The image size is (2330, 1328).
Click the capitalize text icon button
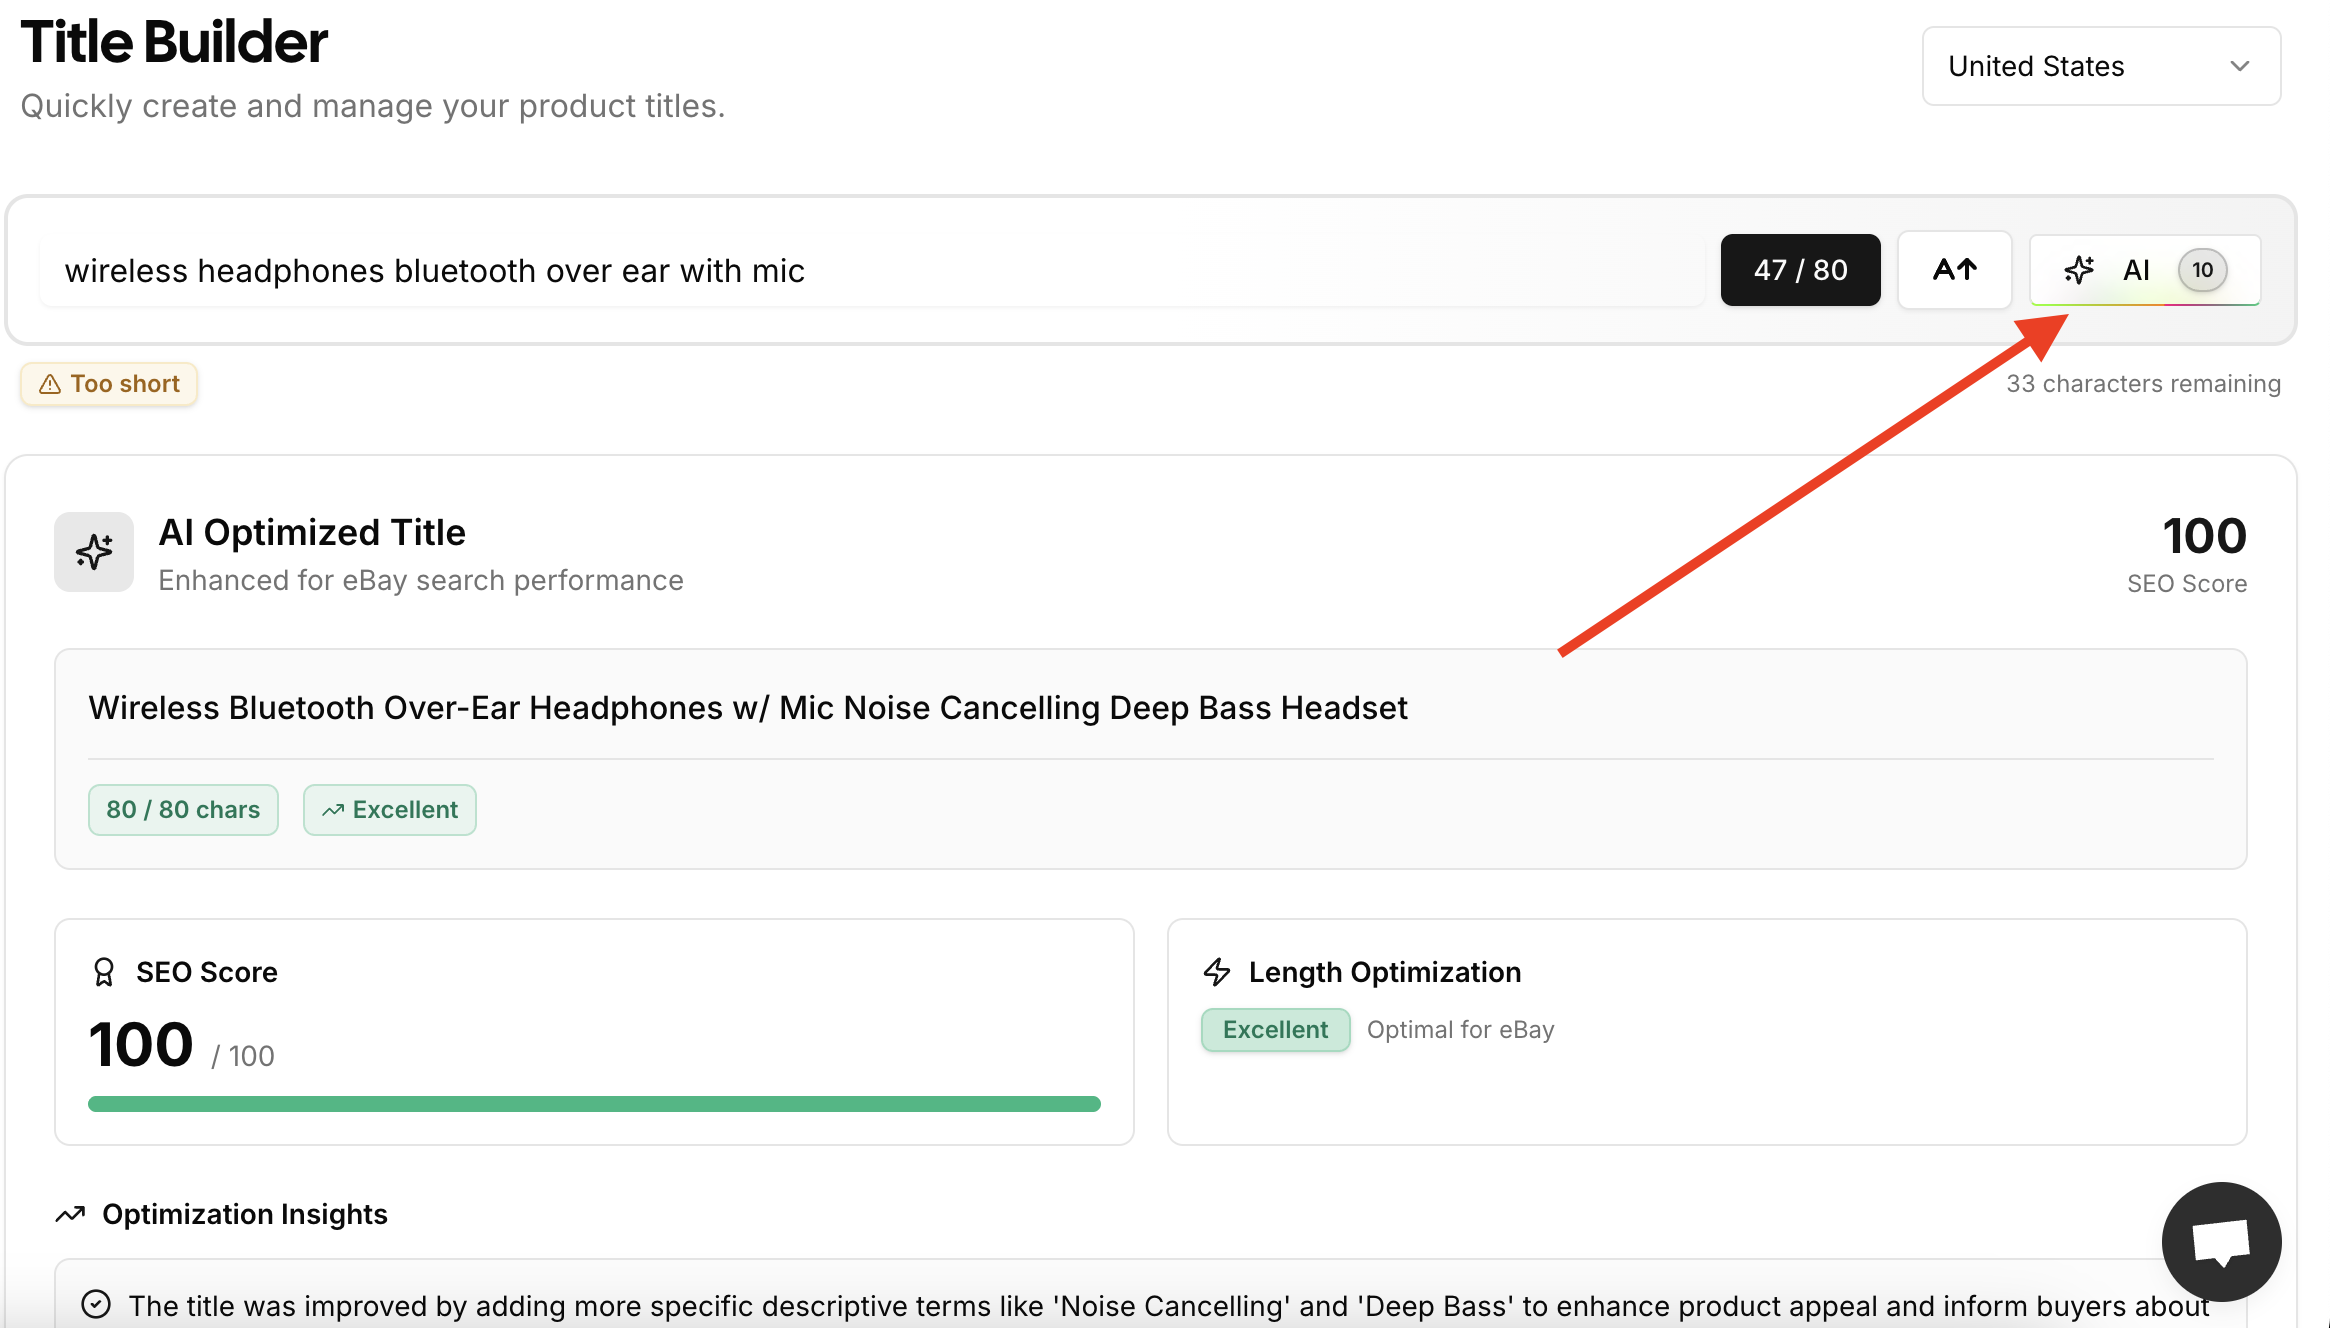click(1954, 270)
